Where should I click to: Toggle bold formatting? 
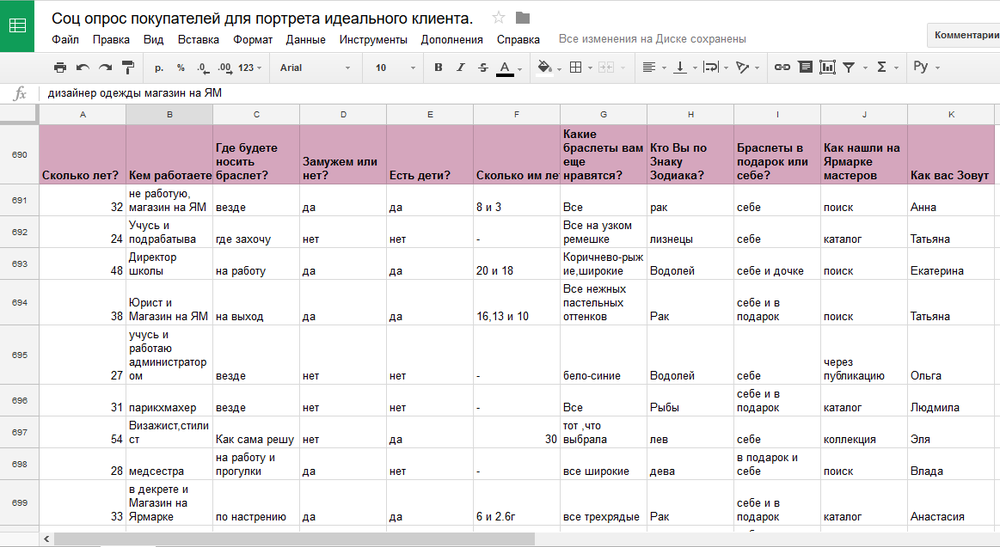tap(438, 68)
